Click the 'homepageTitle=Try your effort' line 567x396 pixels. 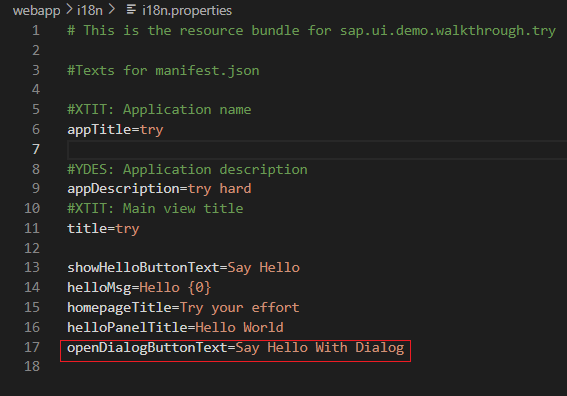tap(183, 307)
